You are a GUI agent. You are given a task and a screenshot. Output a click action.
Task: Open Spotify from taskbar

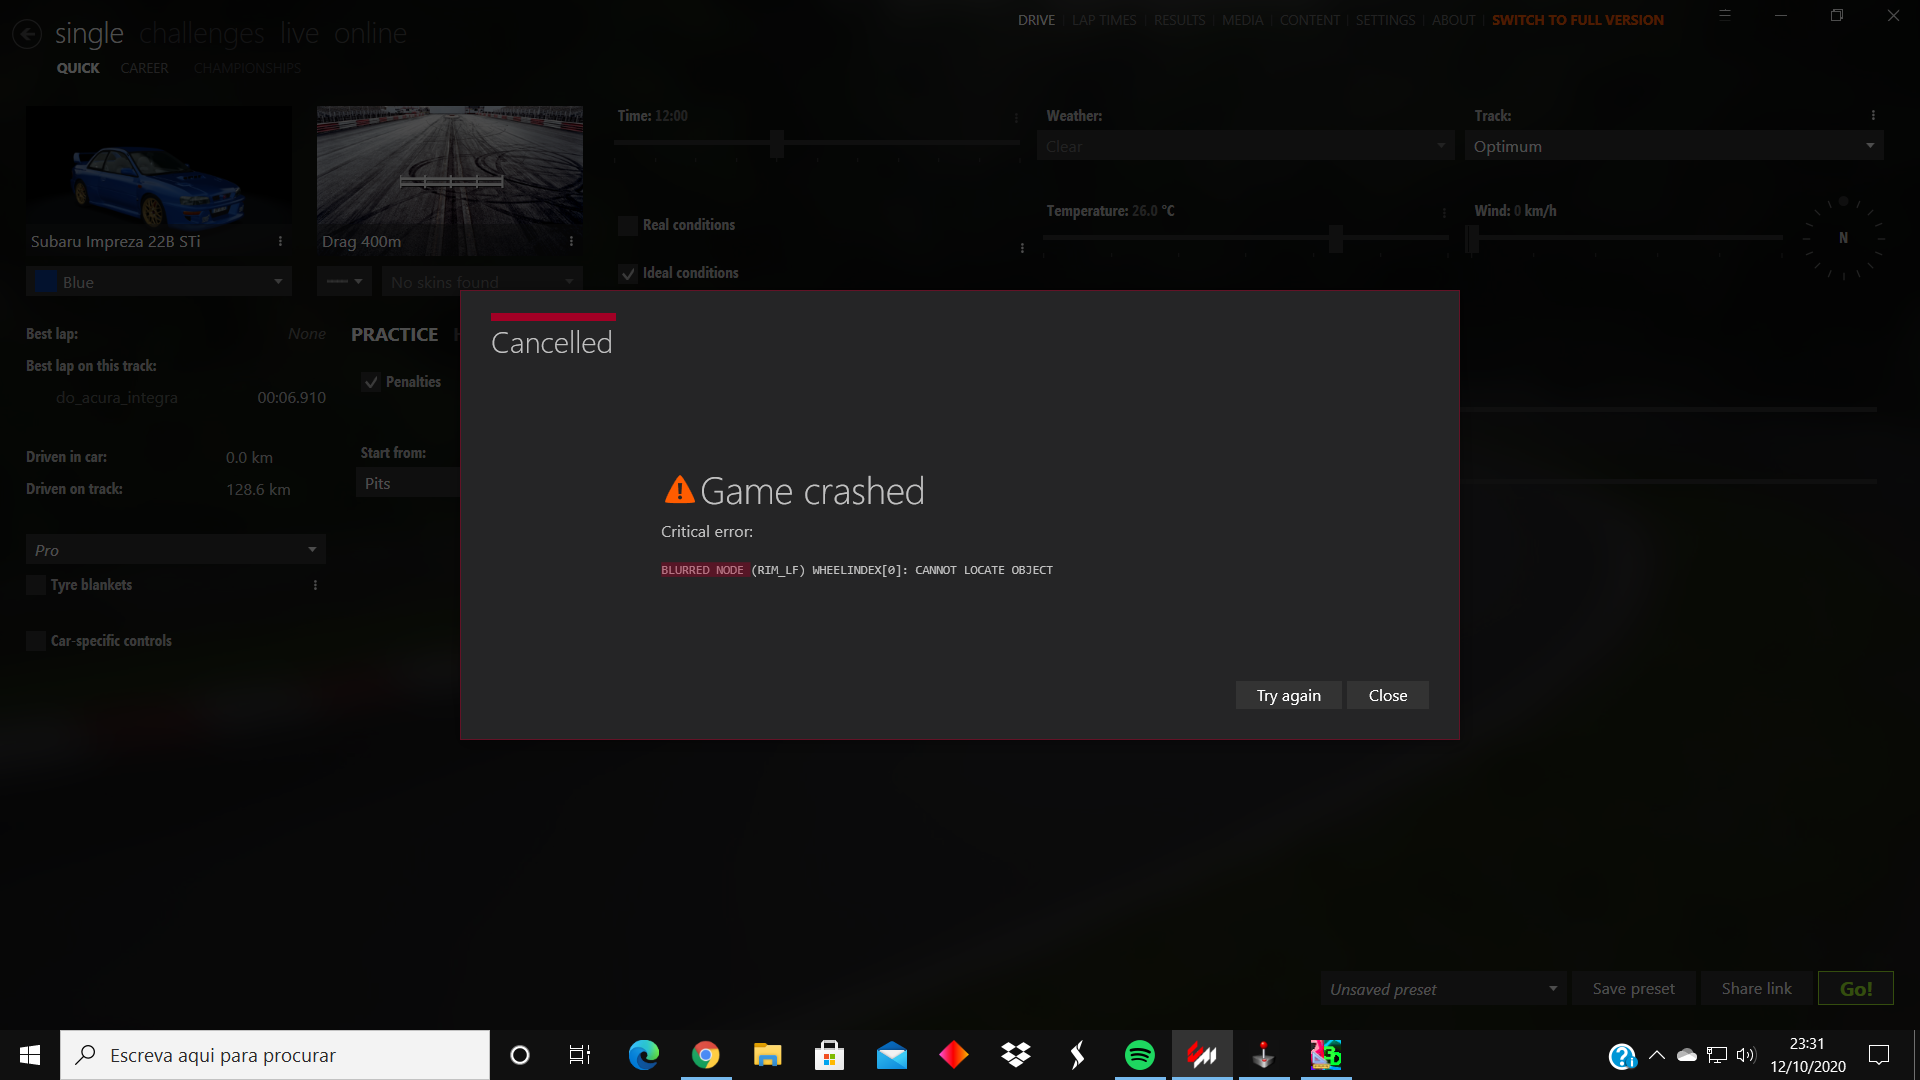tap(1140, 1055)
